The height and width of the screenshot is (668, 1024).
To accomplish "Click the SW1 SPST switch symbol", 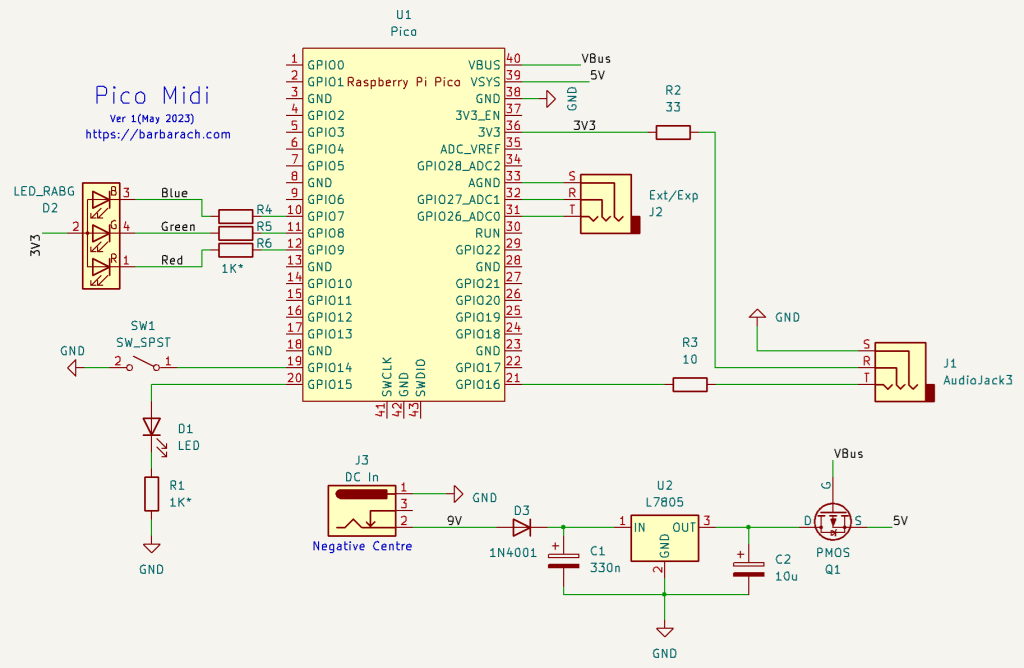I will 143,364.
